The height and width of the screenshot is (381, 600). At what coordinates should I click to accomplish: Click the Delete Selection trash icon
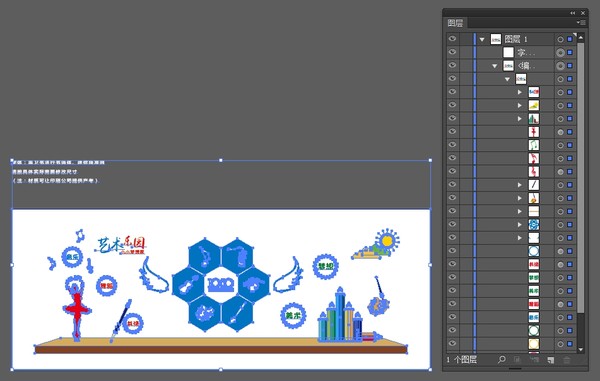click(x=567, y=360)
